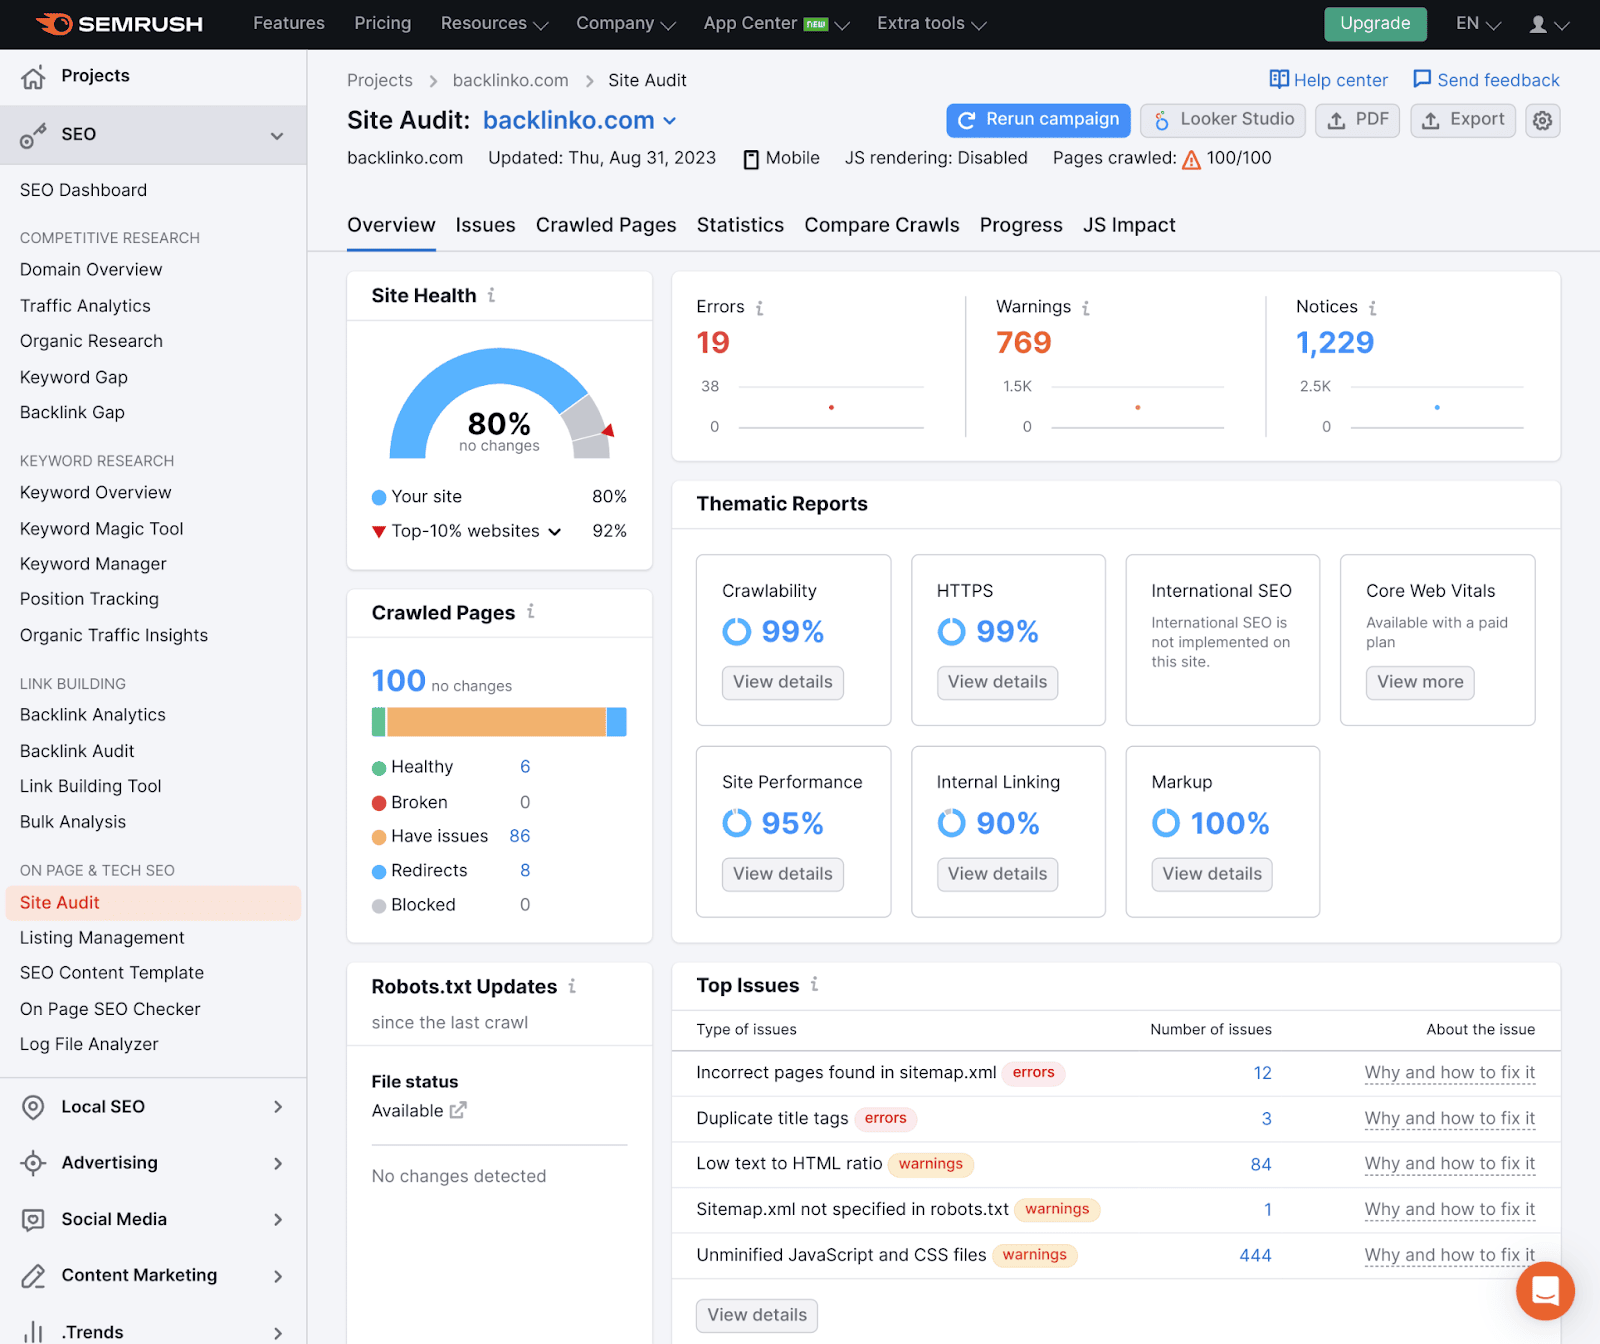Click the Site Health 80% gauge
This screenshot has width=1600, height=1344.
(x=500, y=403)
